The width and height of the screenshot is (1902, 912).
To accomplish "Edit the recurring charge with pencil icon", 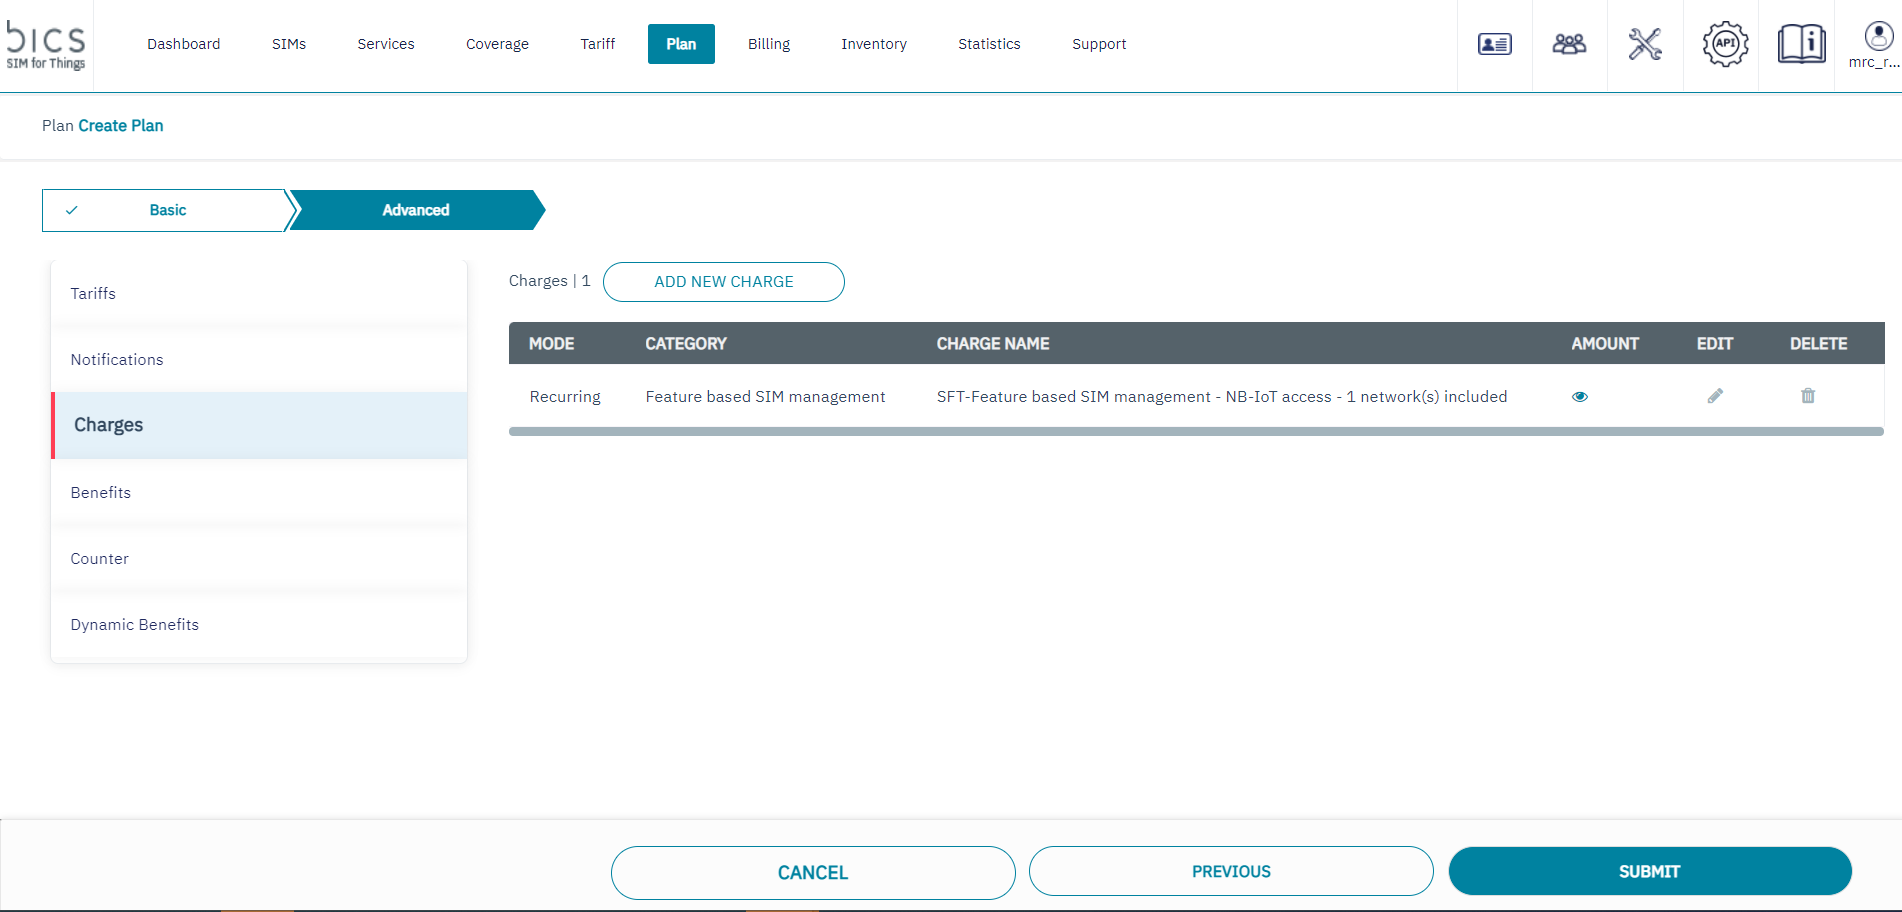I will pos(1715,396).
